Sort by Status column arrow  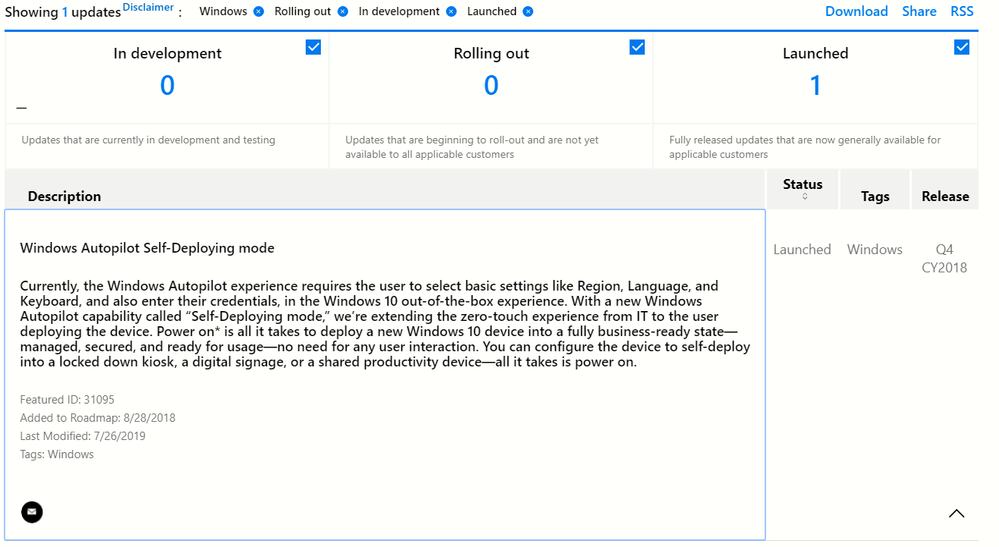(x=805, y=197)
